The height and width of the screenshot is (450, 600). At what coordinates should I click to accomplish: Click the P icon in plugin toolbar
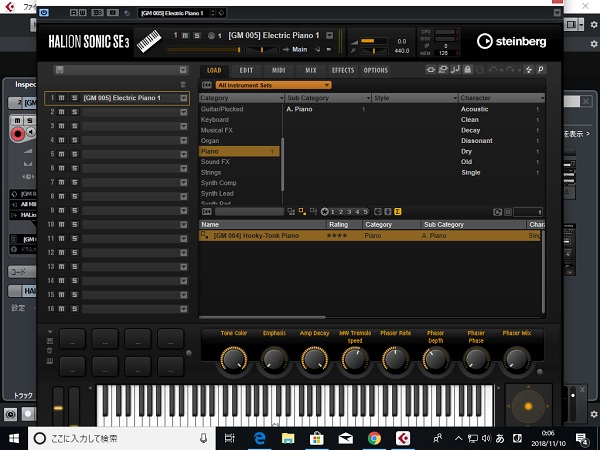pyautogui.click(x=540, y=70)
